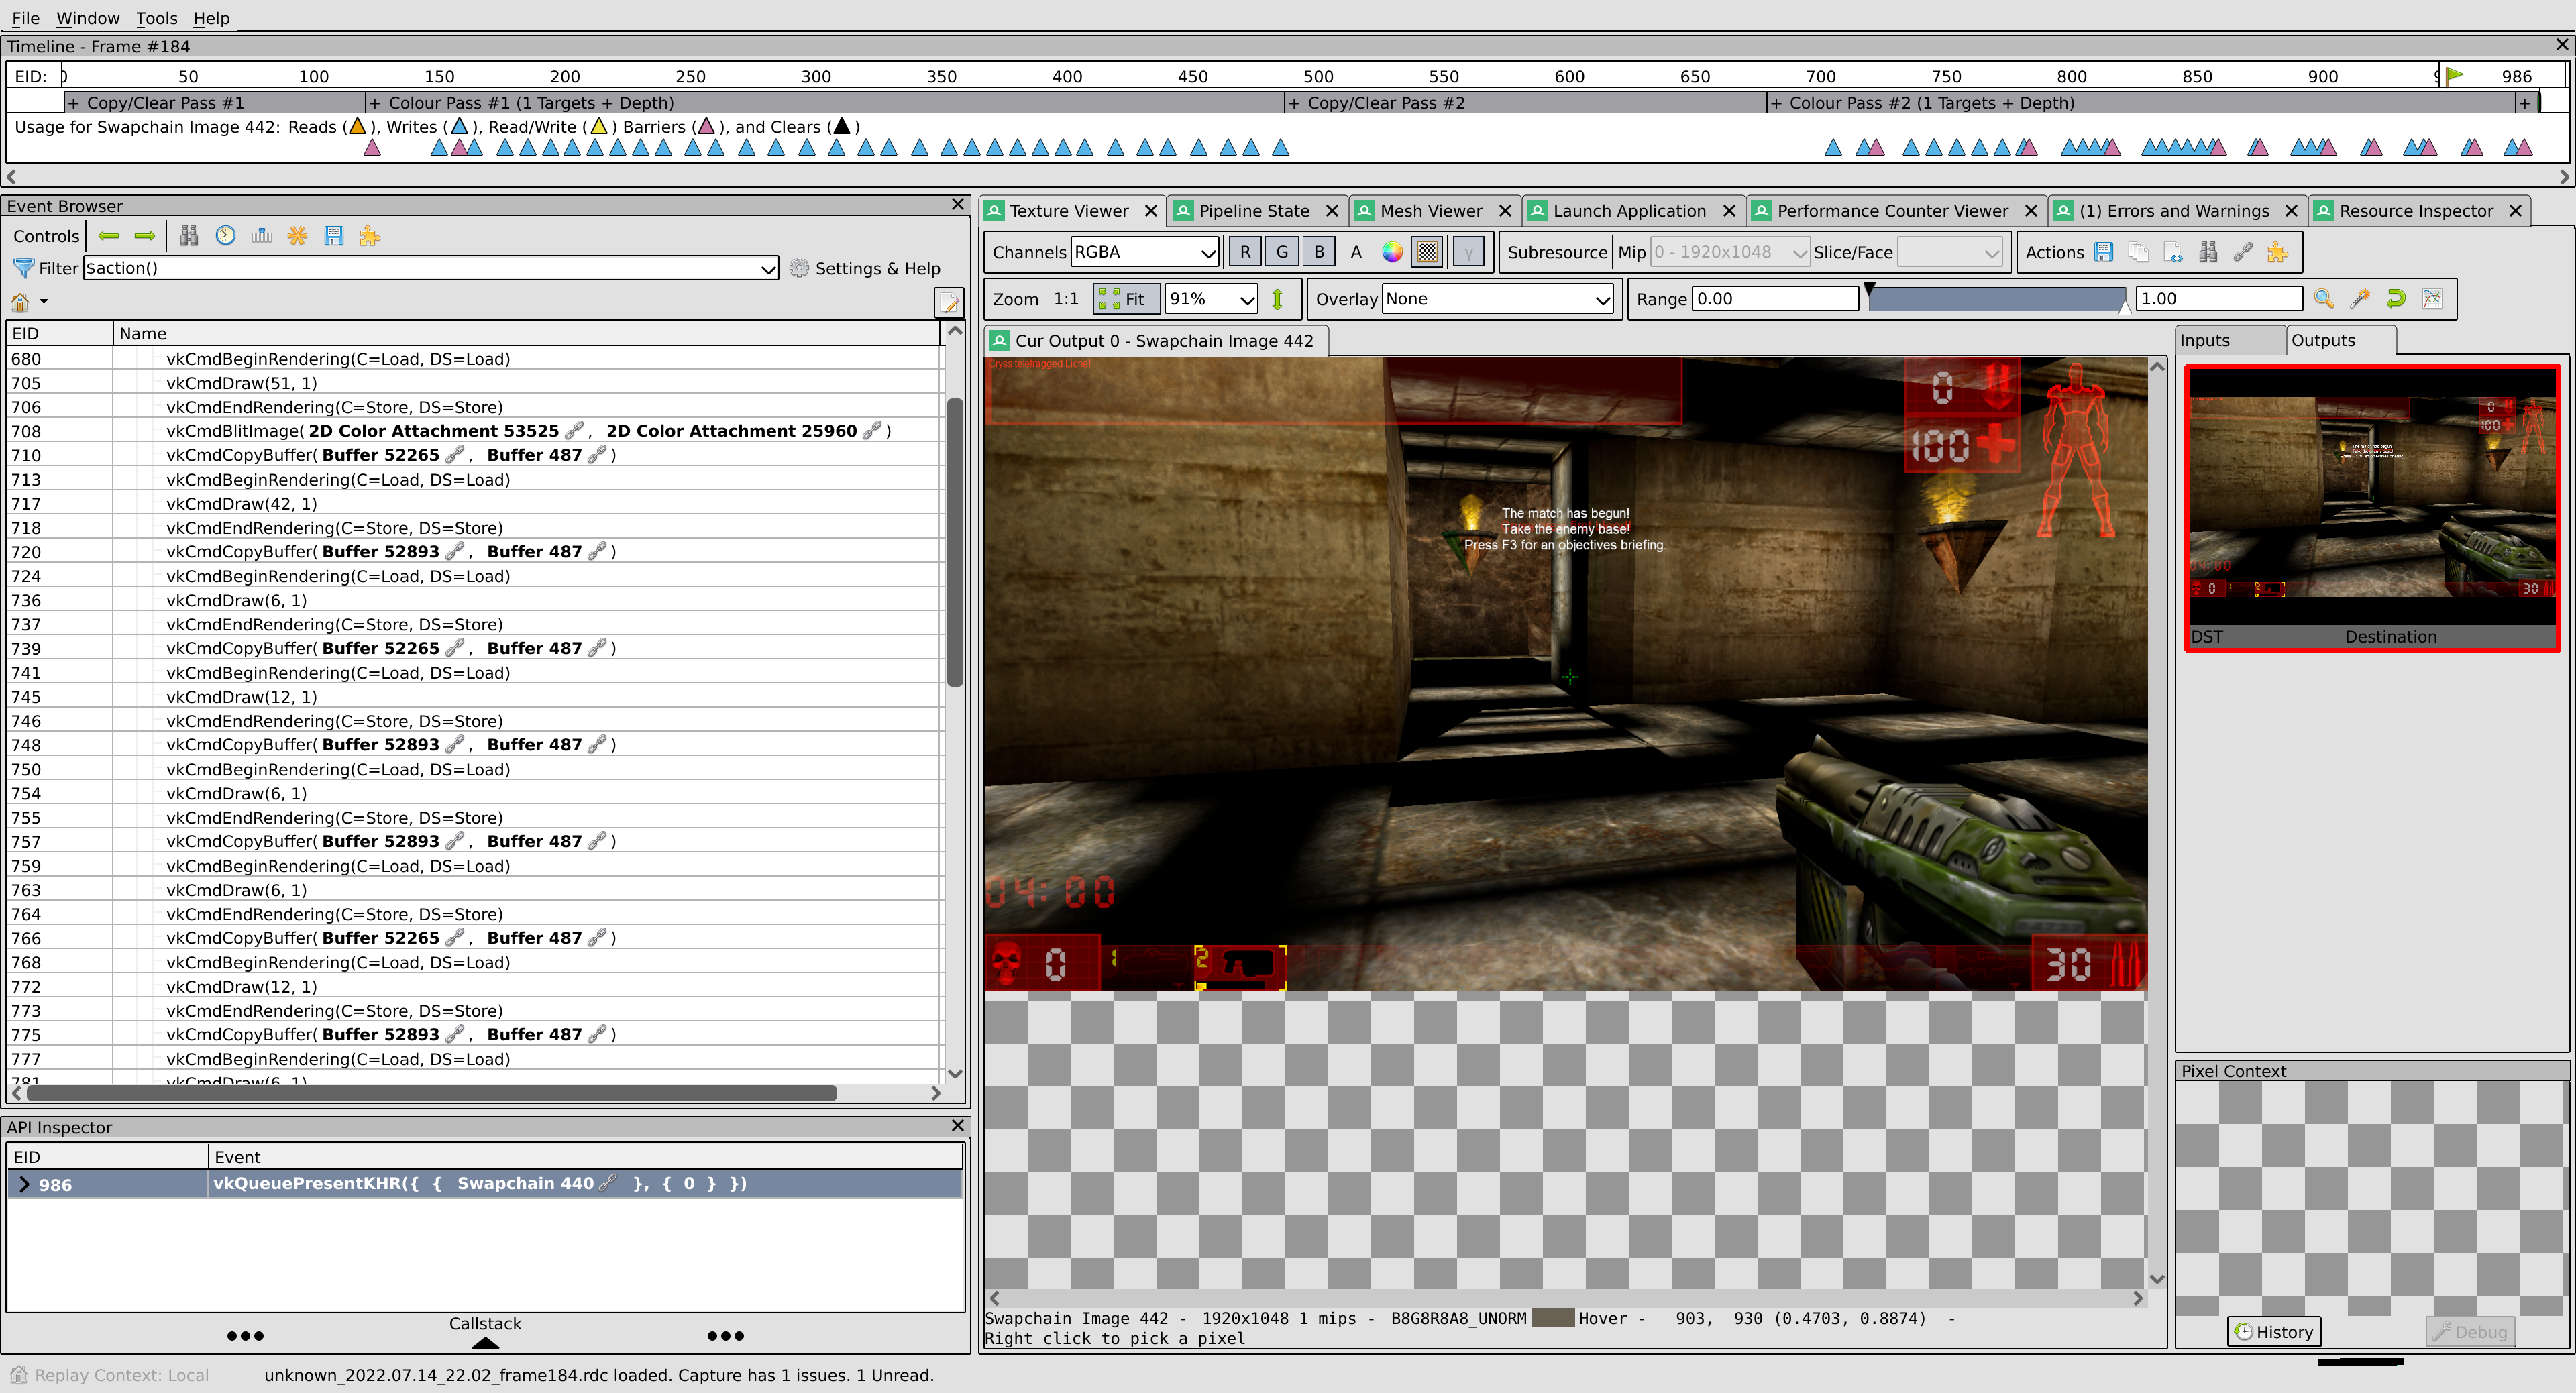Screen dimensions: 2576x1393
Task: Toggle the R channel button
Action: (1245, 252)
